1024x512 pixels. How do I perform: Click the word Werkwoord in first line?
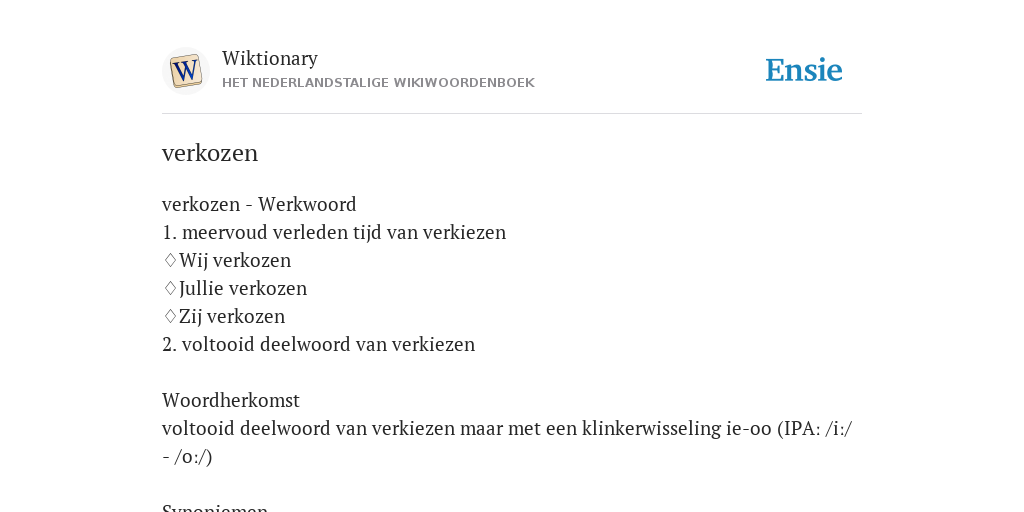pyautogui.click(x=307, y=204)
